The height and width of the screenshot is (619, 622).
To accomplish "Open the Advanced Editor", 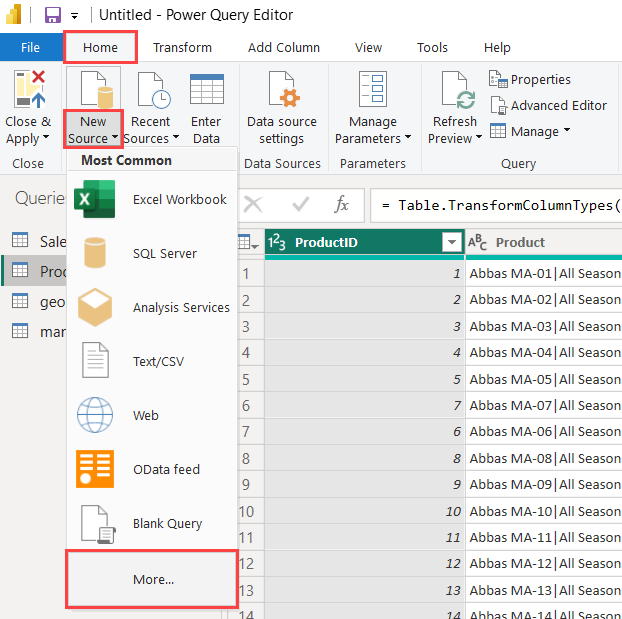I will 549,105.
